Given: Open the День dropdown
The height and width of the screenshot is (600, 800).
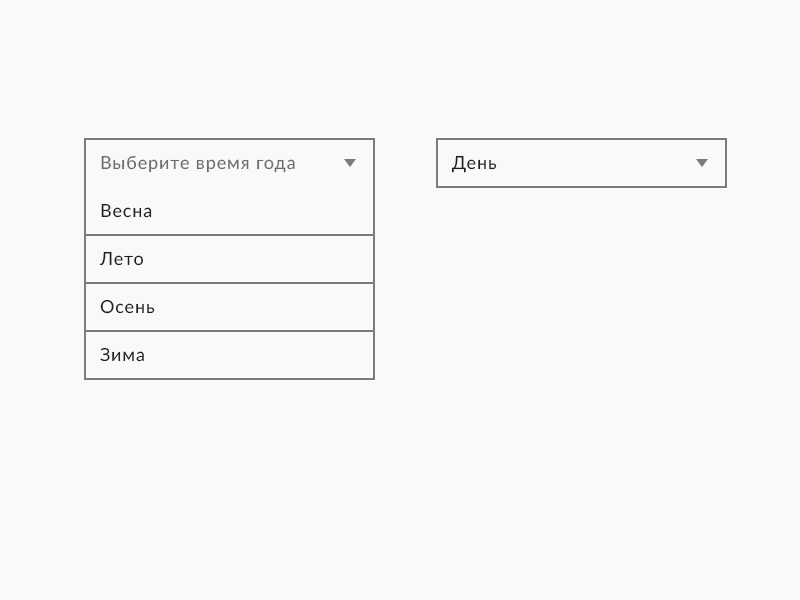Looking at the screenshot, I should [x=581, y=163].
